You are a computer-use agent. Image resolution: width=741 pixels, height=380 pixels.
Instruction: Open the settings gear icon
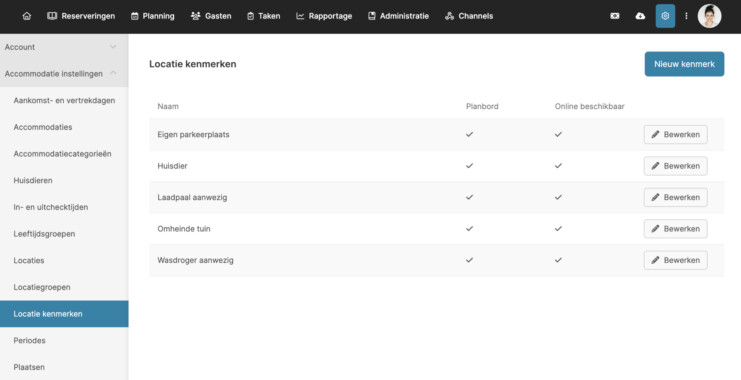click(665, 16)
